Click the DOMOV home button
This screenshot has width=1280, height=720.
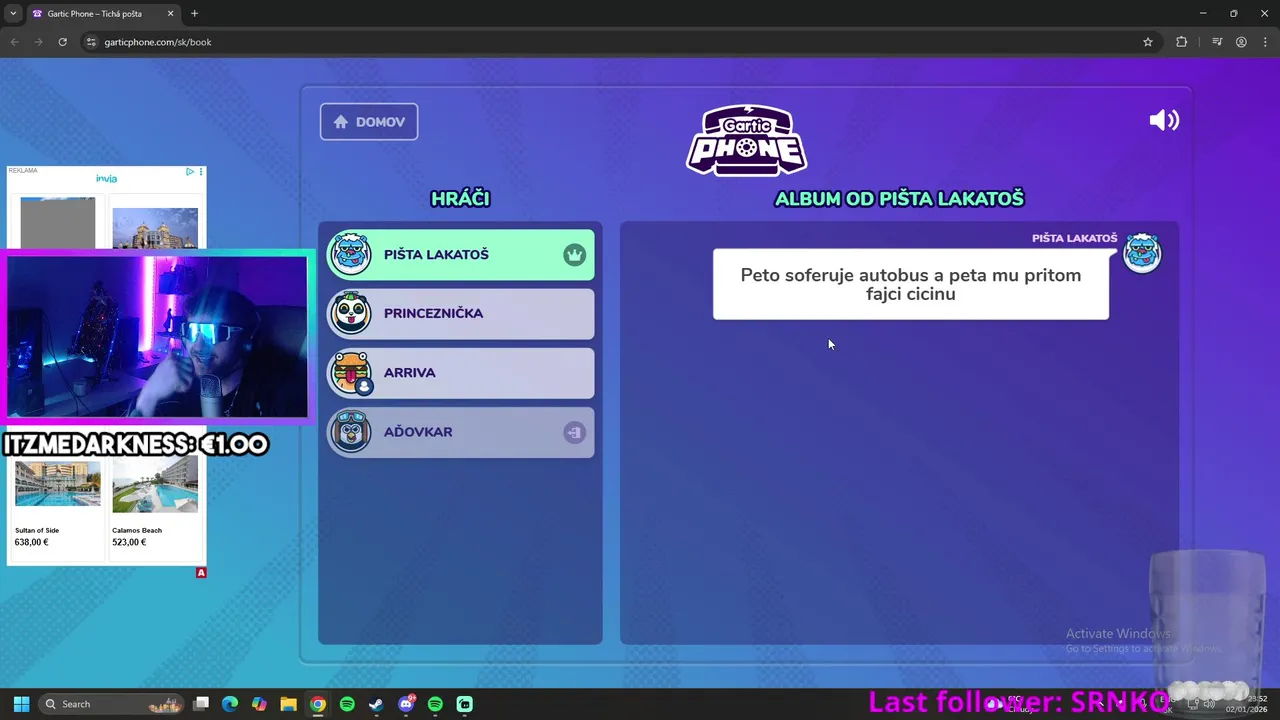[x=369, y=122]
